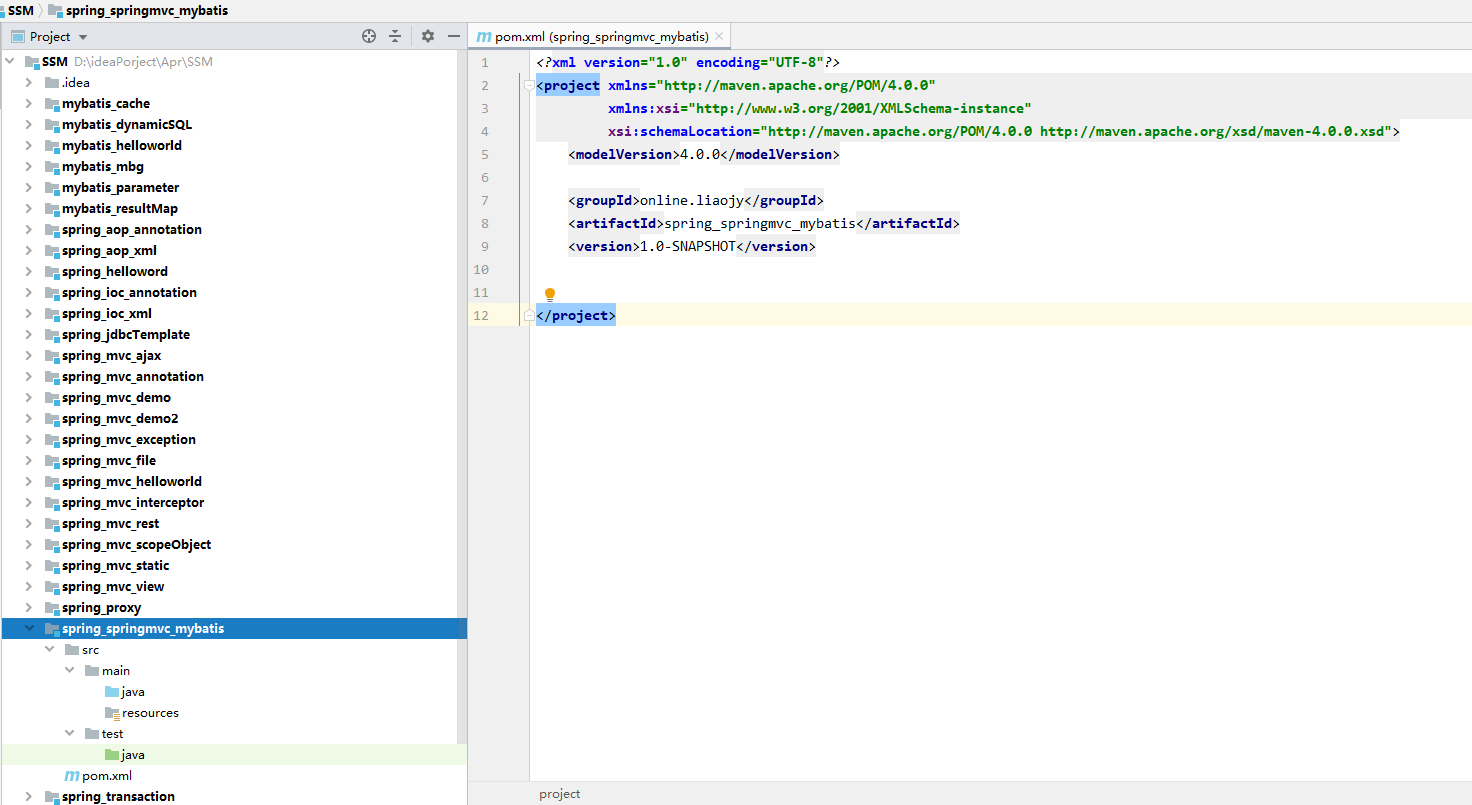Select spring_mvc_annotation module

pos(133,377)
